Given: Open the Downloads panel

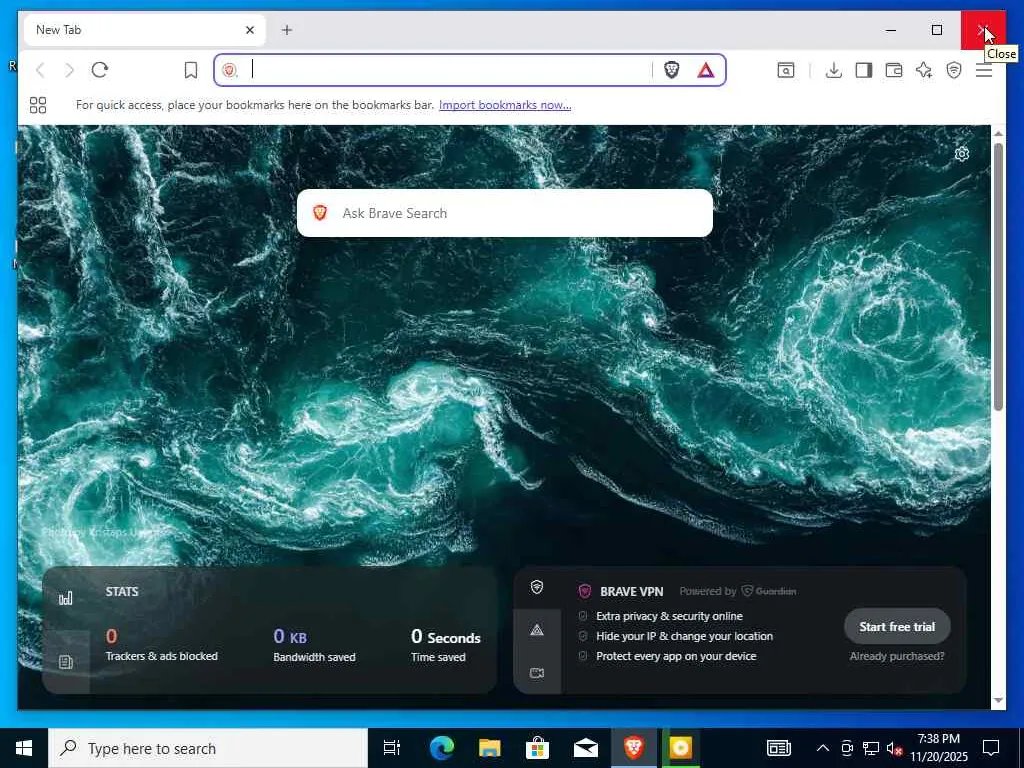Looking at the screenshot, I should 833,70.
